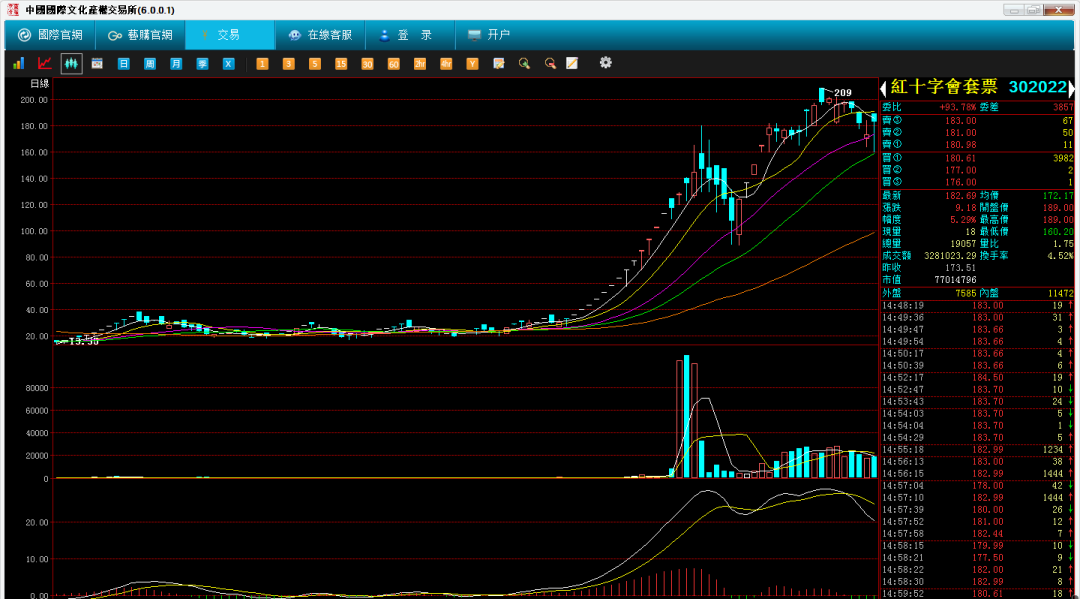1080x599 pixels.
Task: Switch to the red line chart view
Action: pos(45,63)
